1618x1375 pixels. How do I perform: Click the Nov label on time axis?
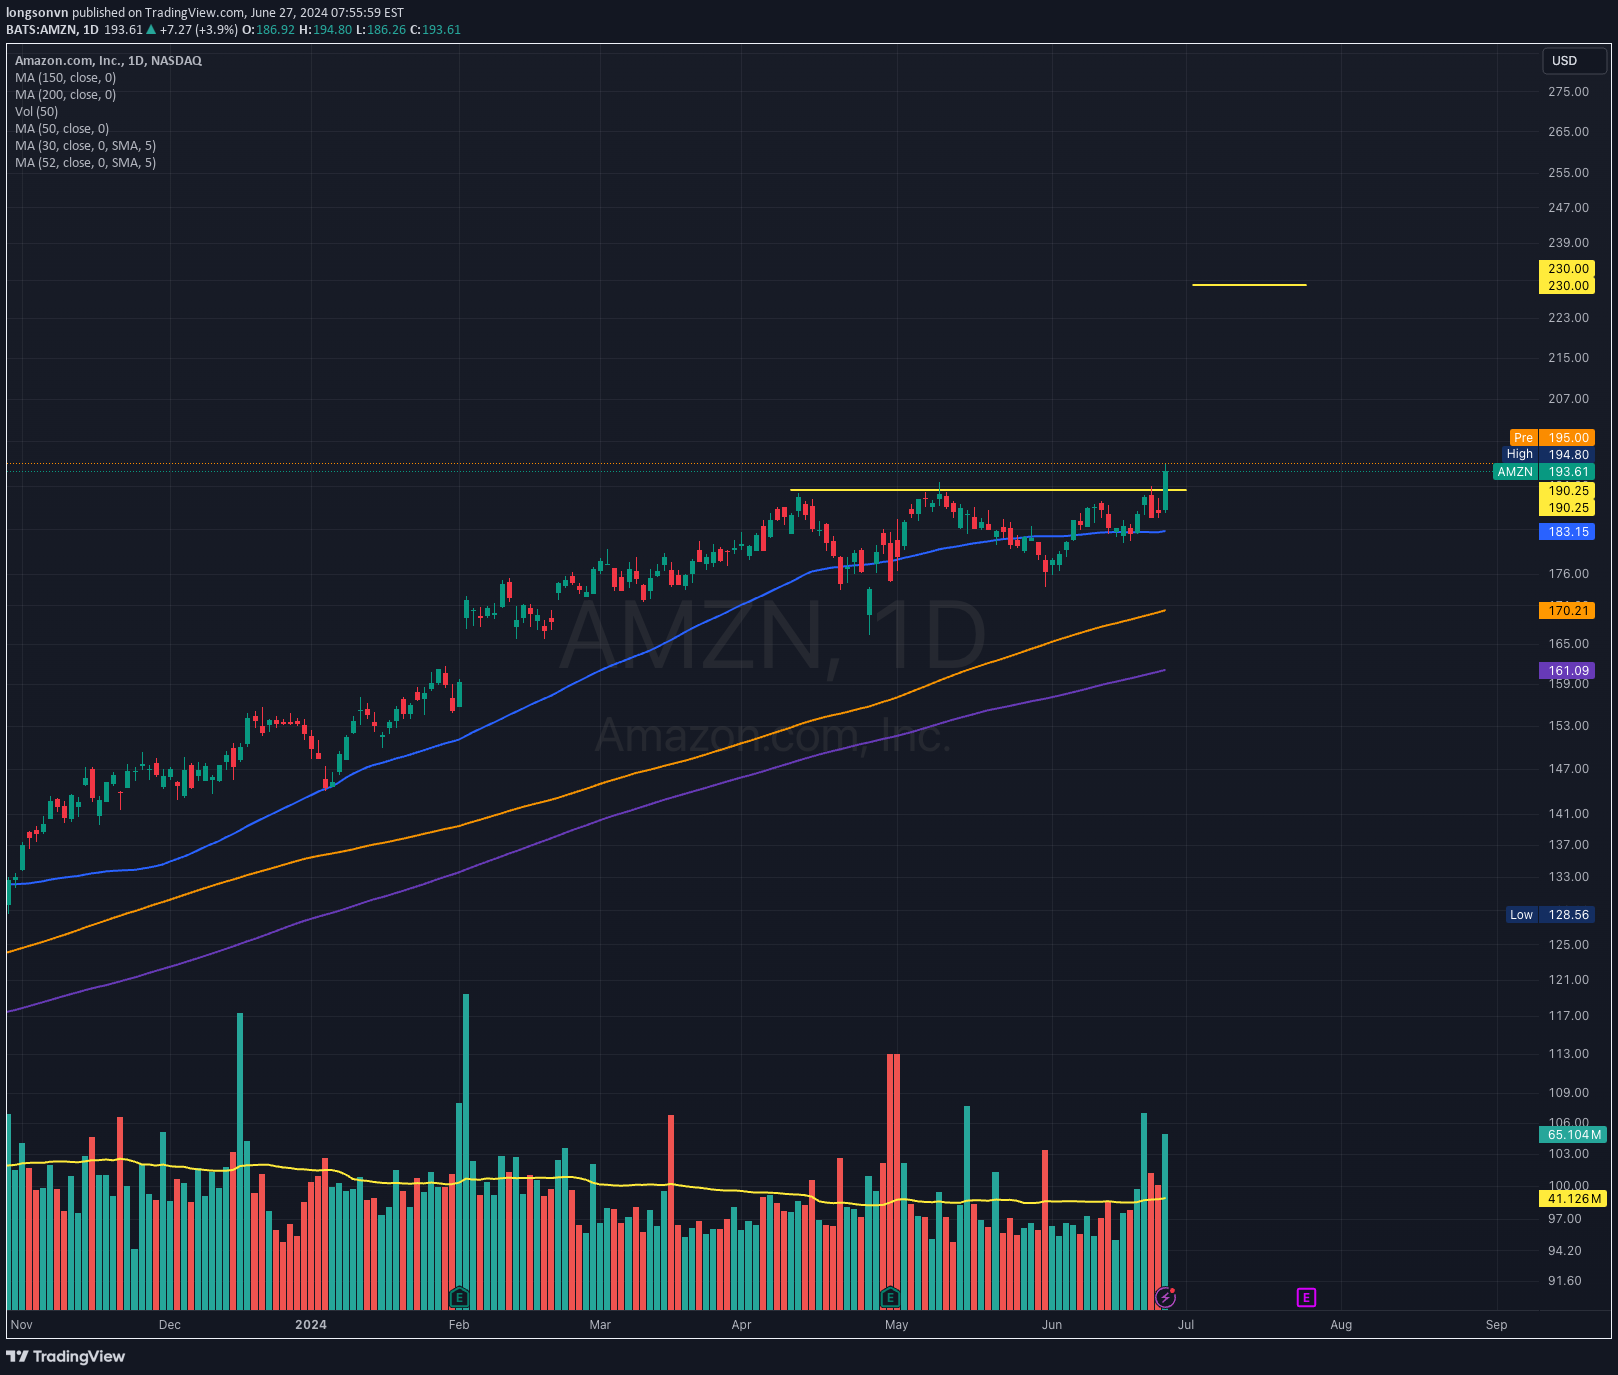21,1325
